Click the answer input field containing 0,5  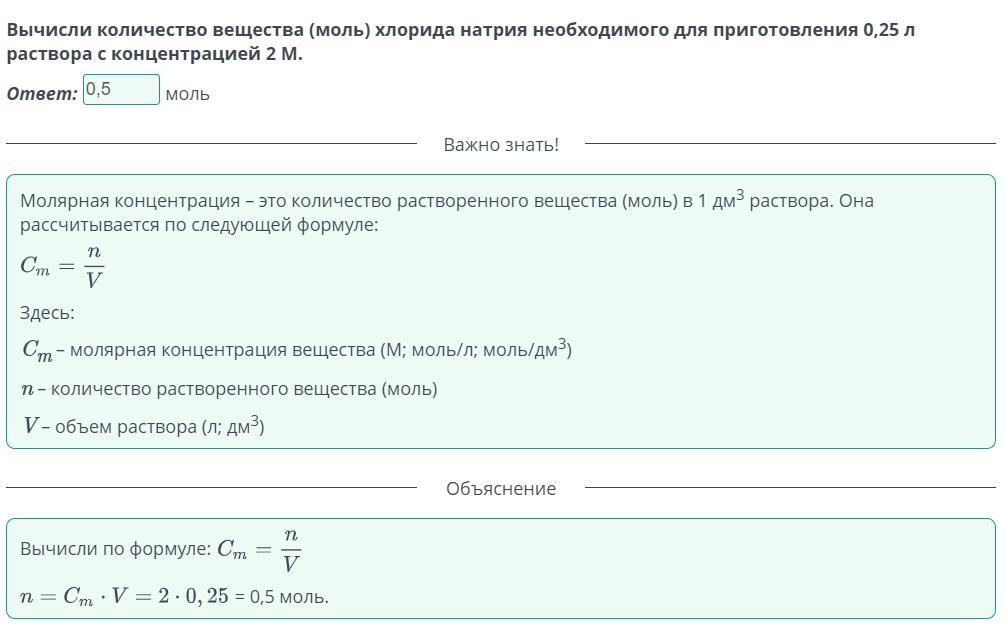(x=121, y=90)
